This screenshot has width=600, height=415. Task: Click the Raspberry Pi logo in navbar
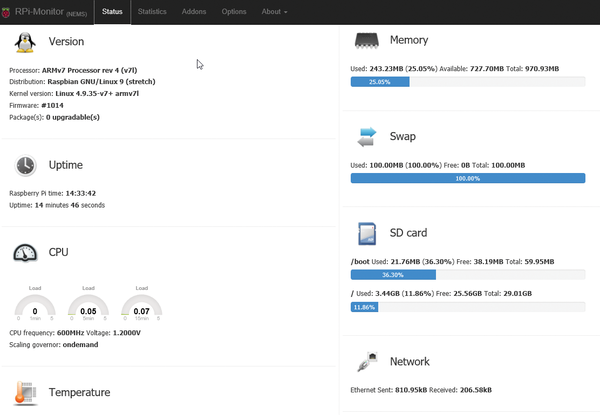[5, 12]
